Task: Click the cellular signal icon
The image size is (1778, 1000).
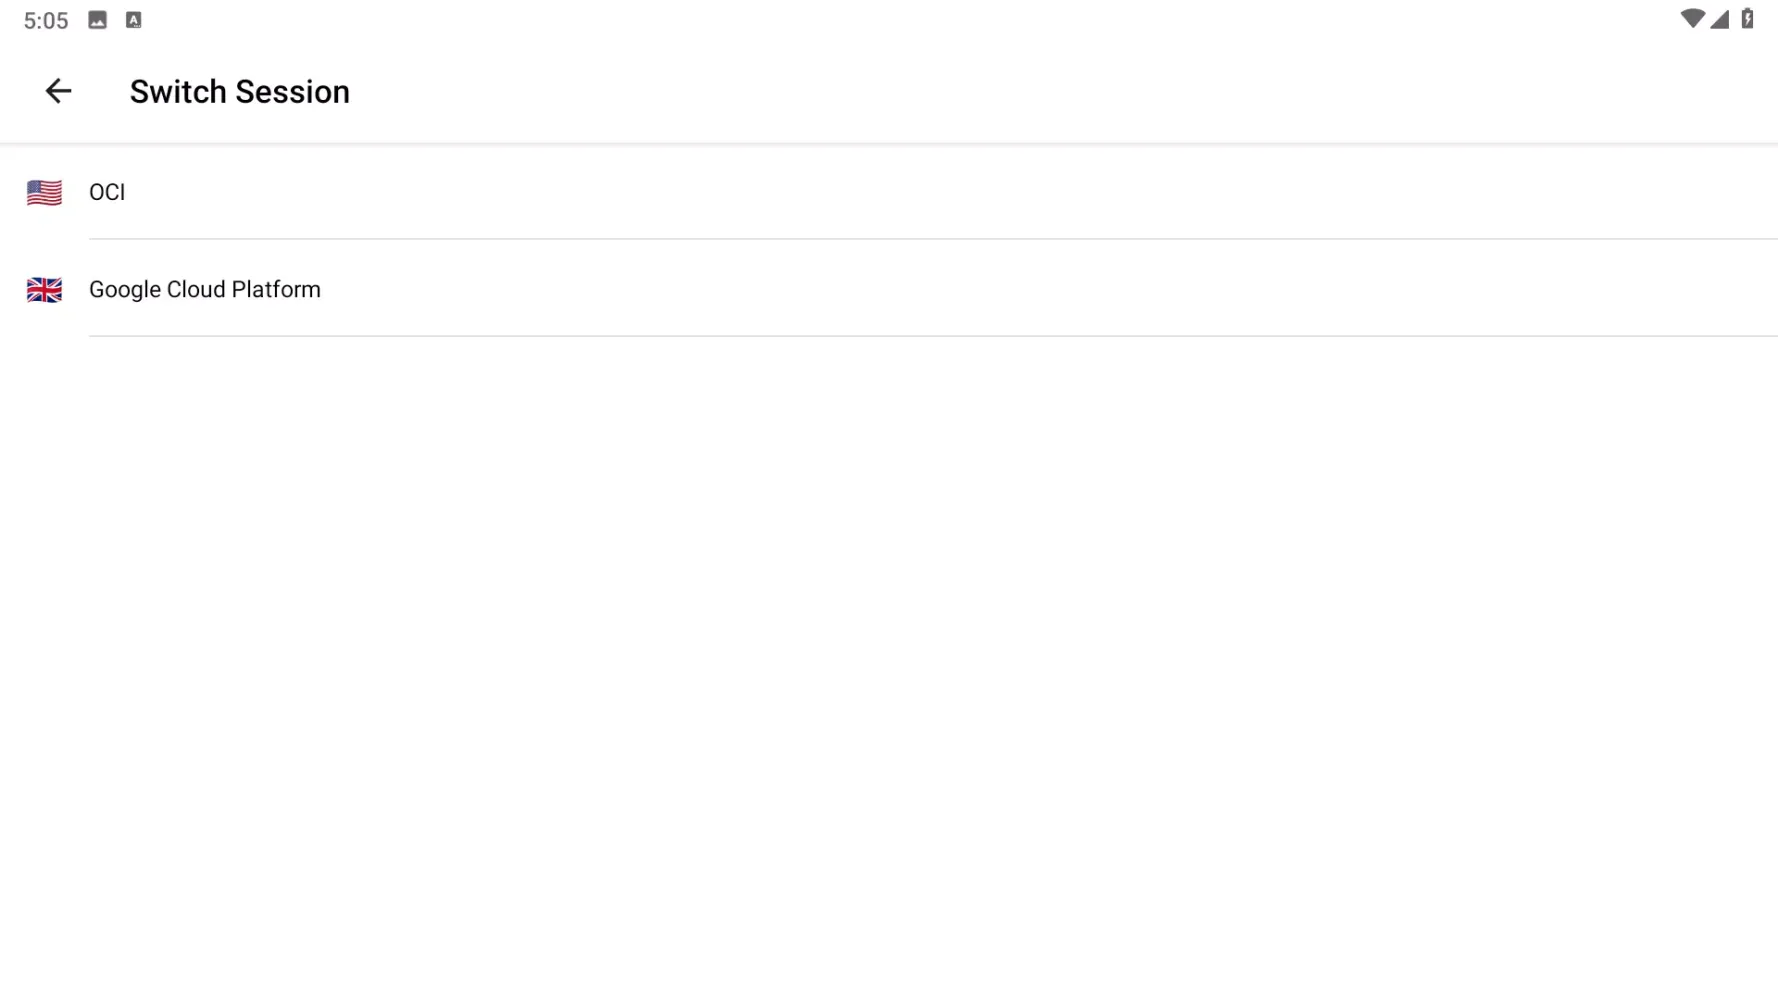Action: pos(1720,19)
